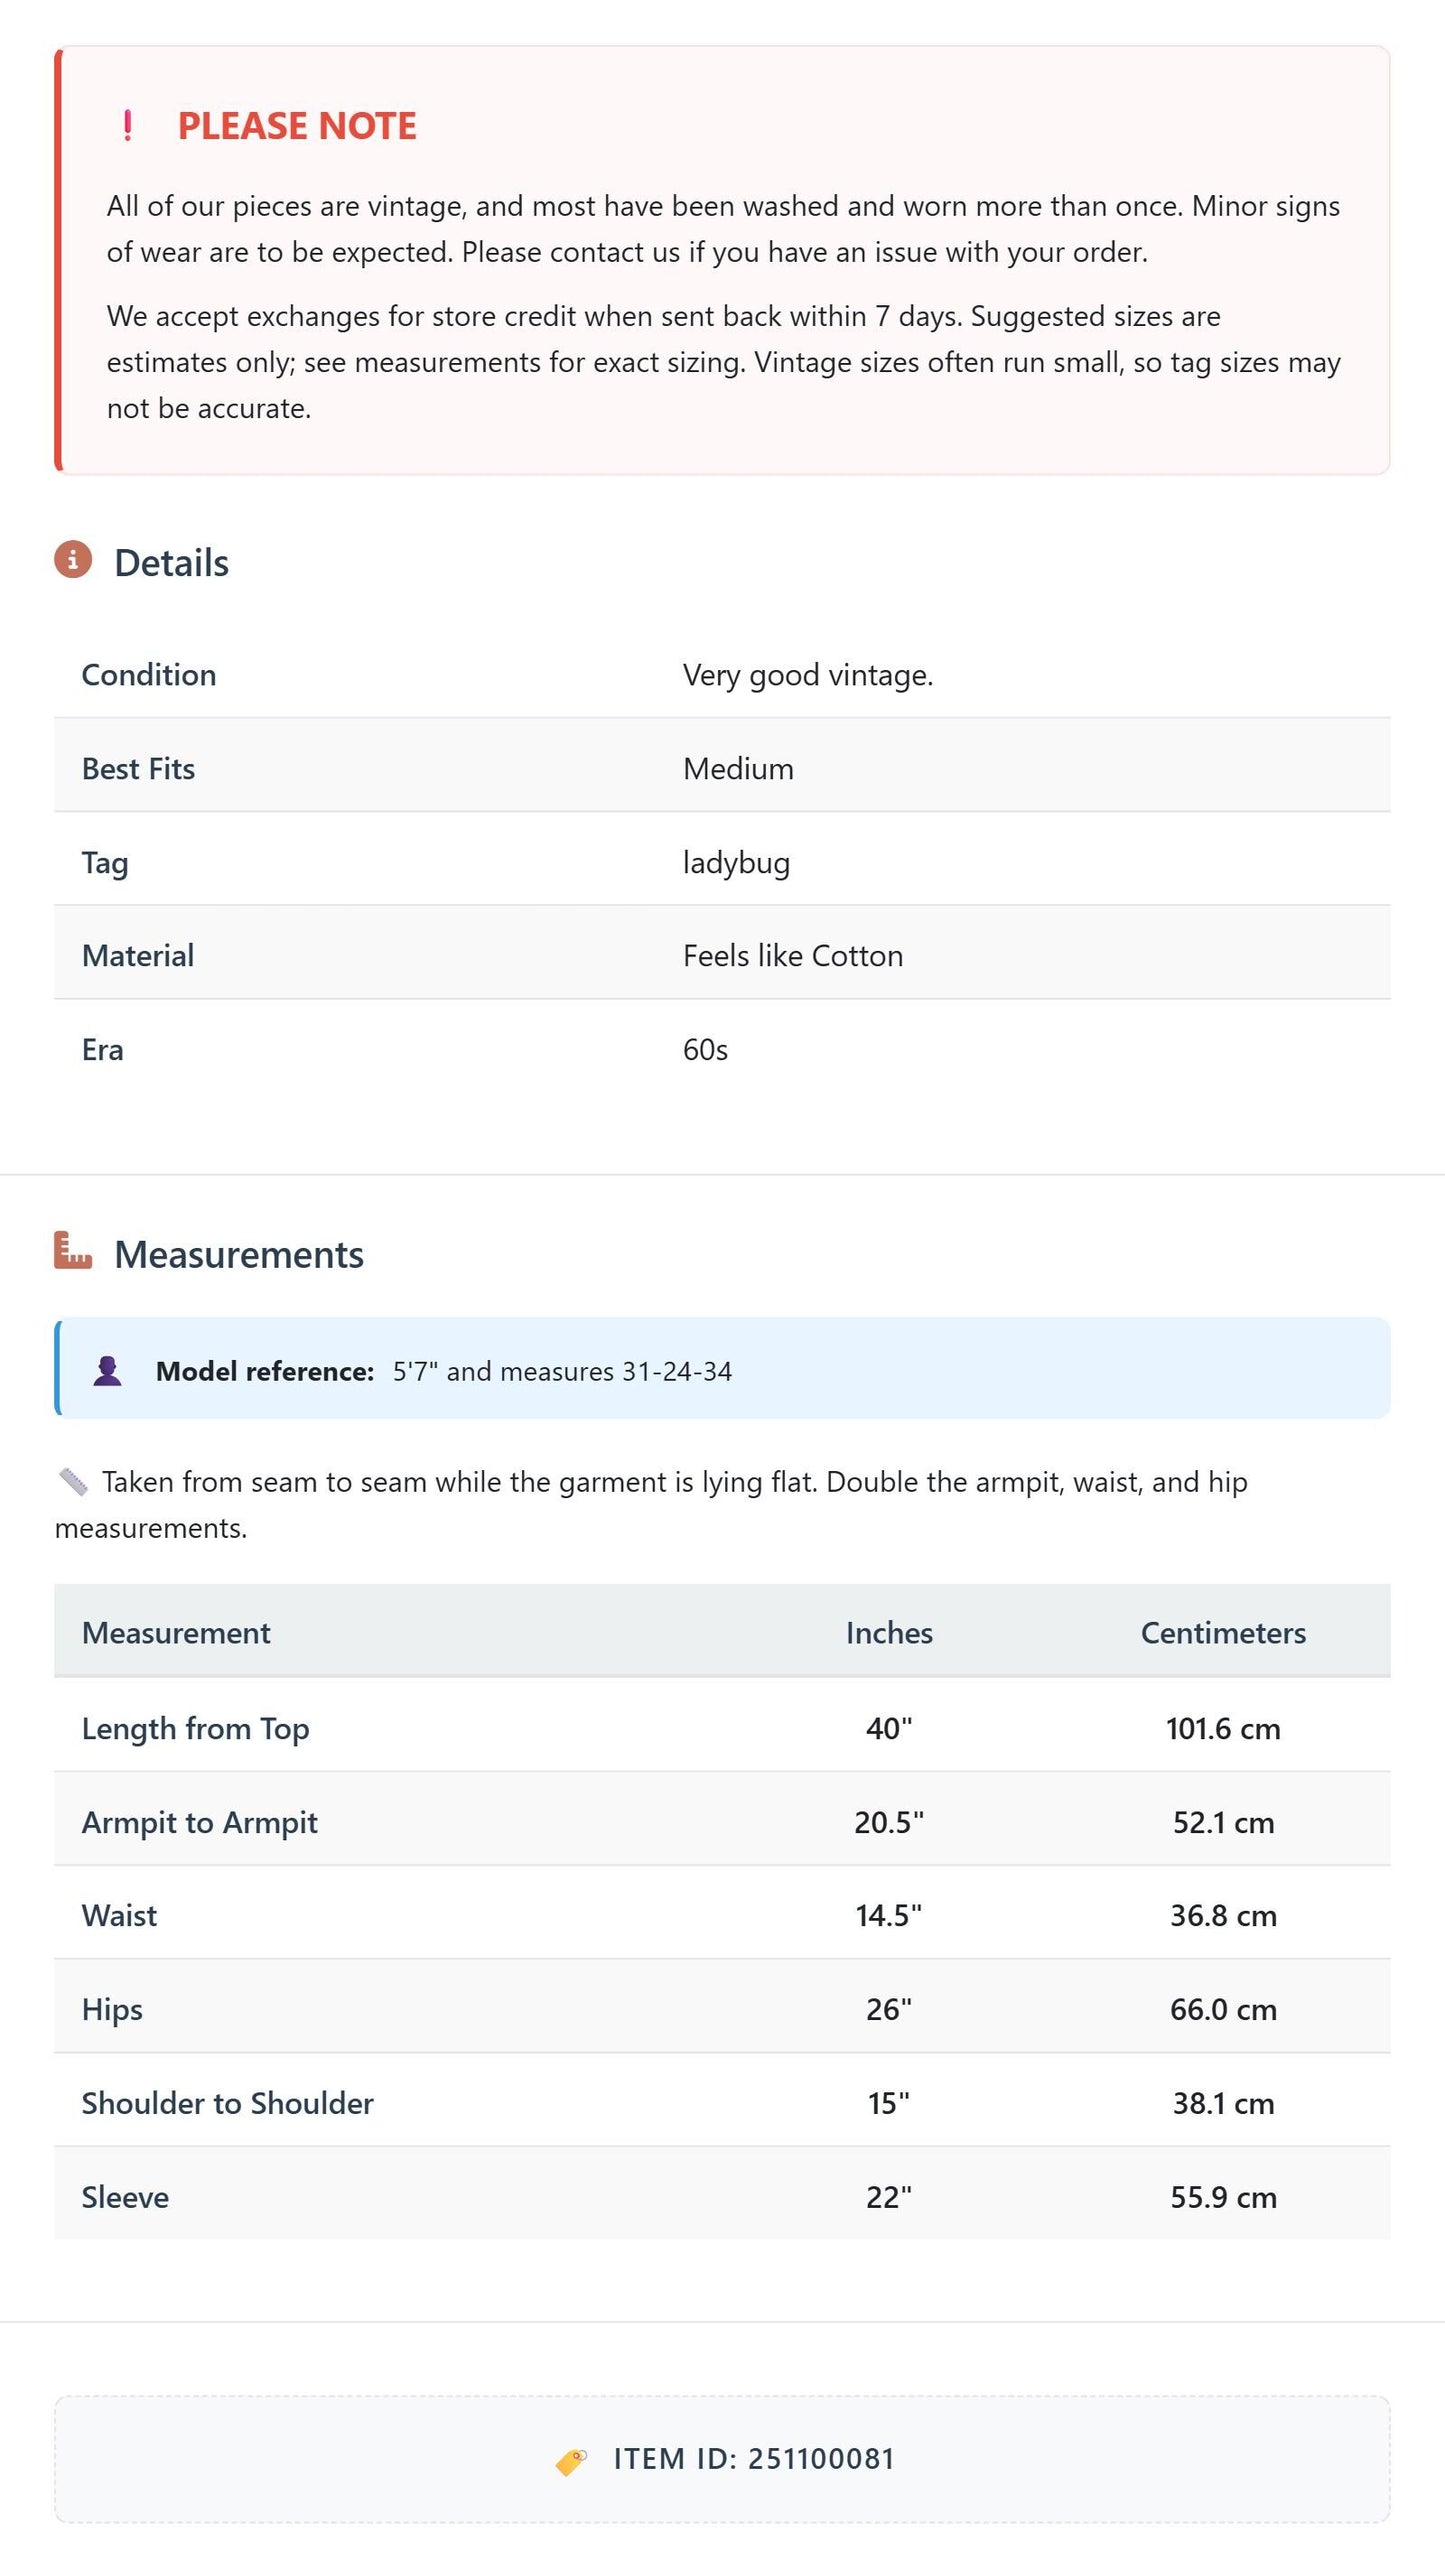Click the Best Fits value 'Medium'
Screen dimensions: 1445x2570
point(738,769)
